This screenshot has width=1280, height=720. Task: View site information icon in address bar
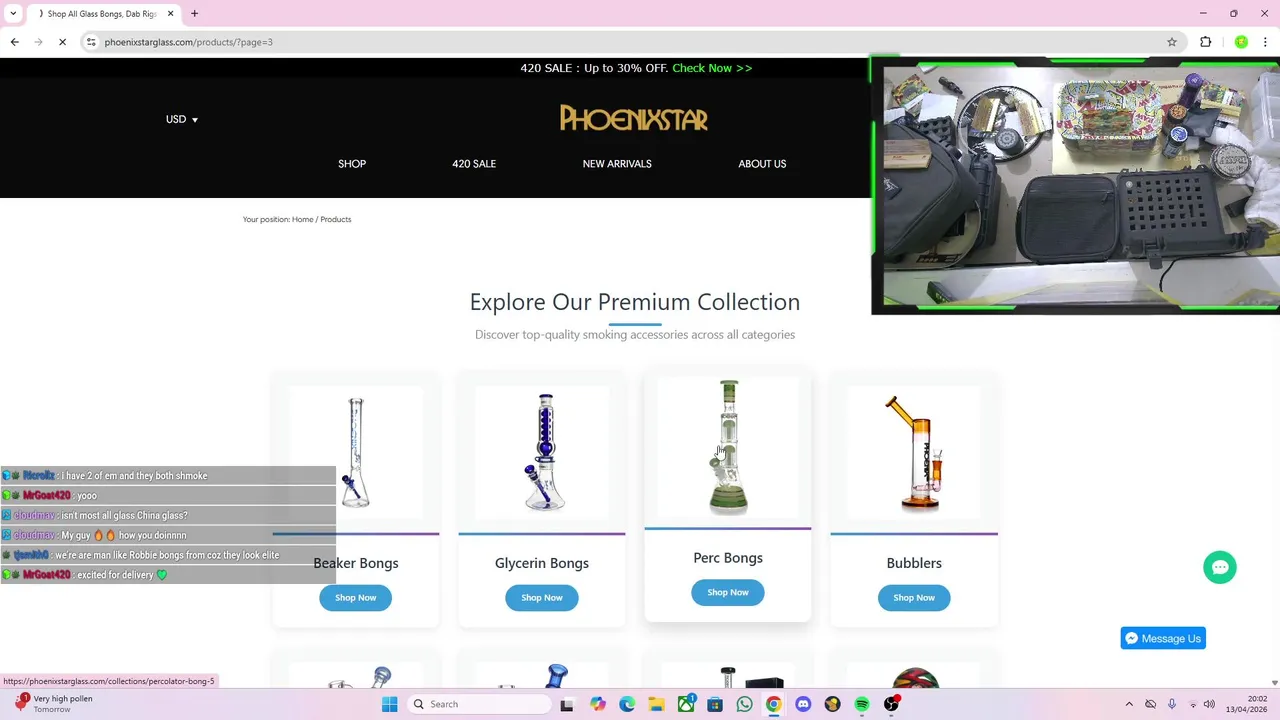pos(91,42)
